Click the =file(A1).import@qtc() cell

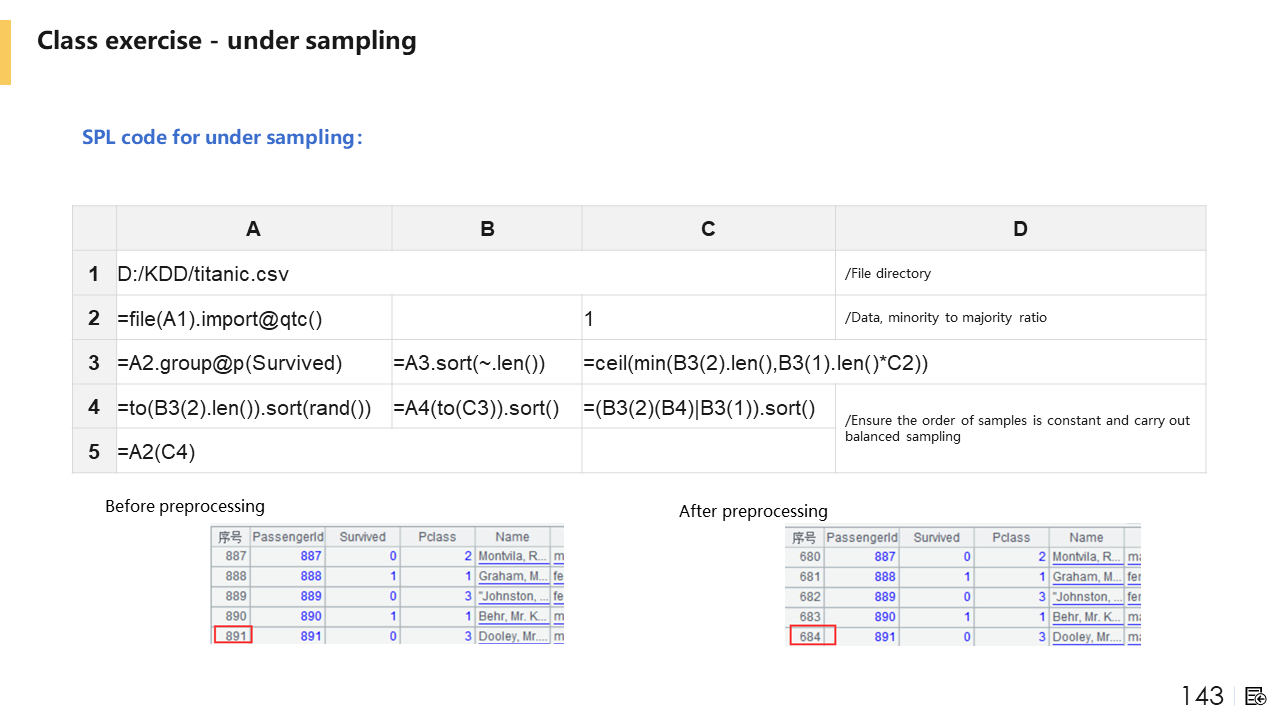point(220,319)
